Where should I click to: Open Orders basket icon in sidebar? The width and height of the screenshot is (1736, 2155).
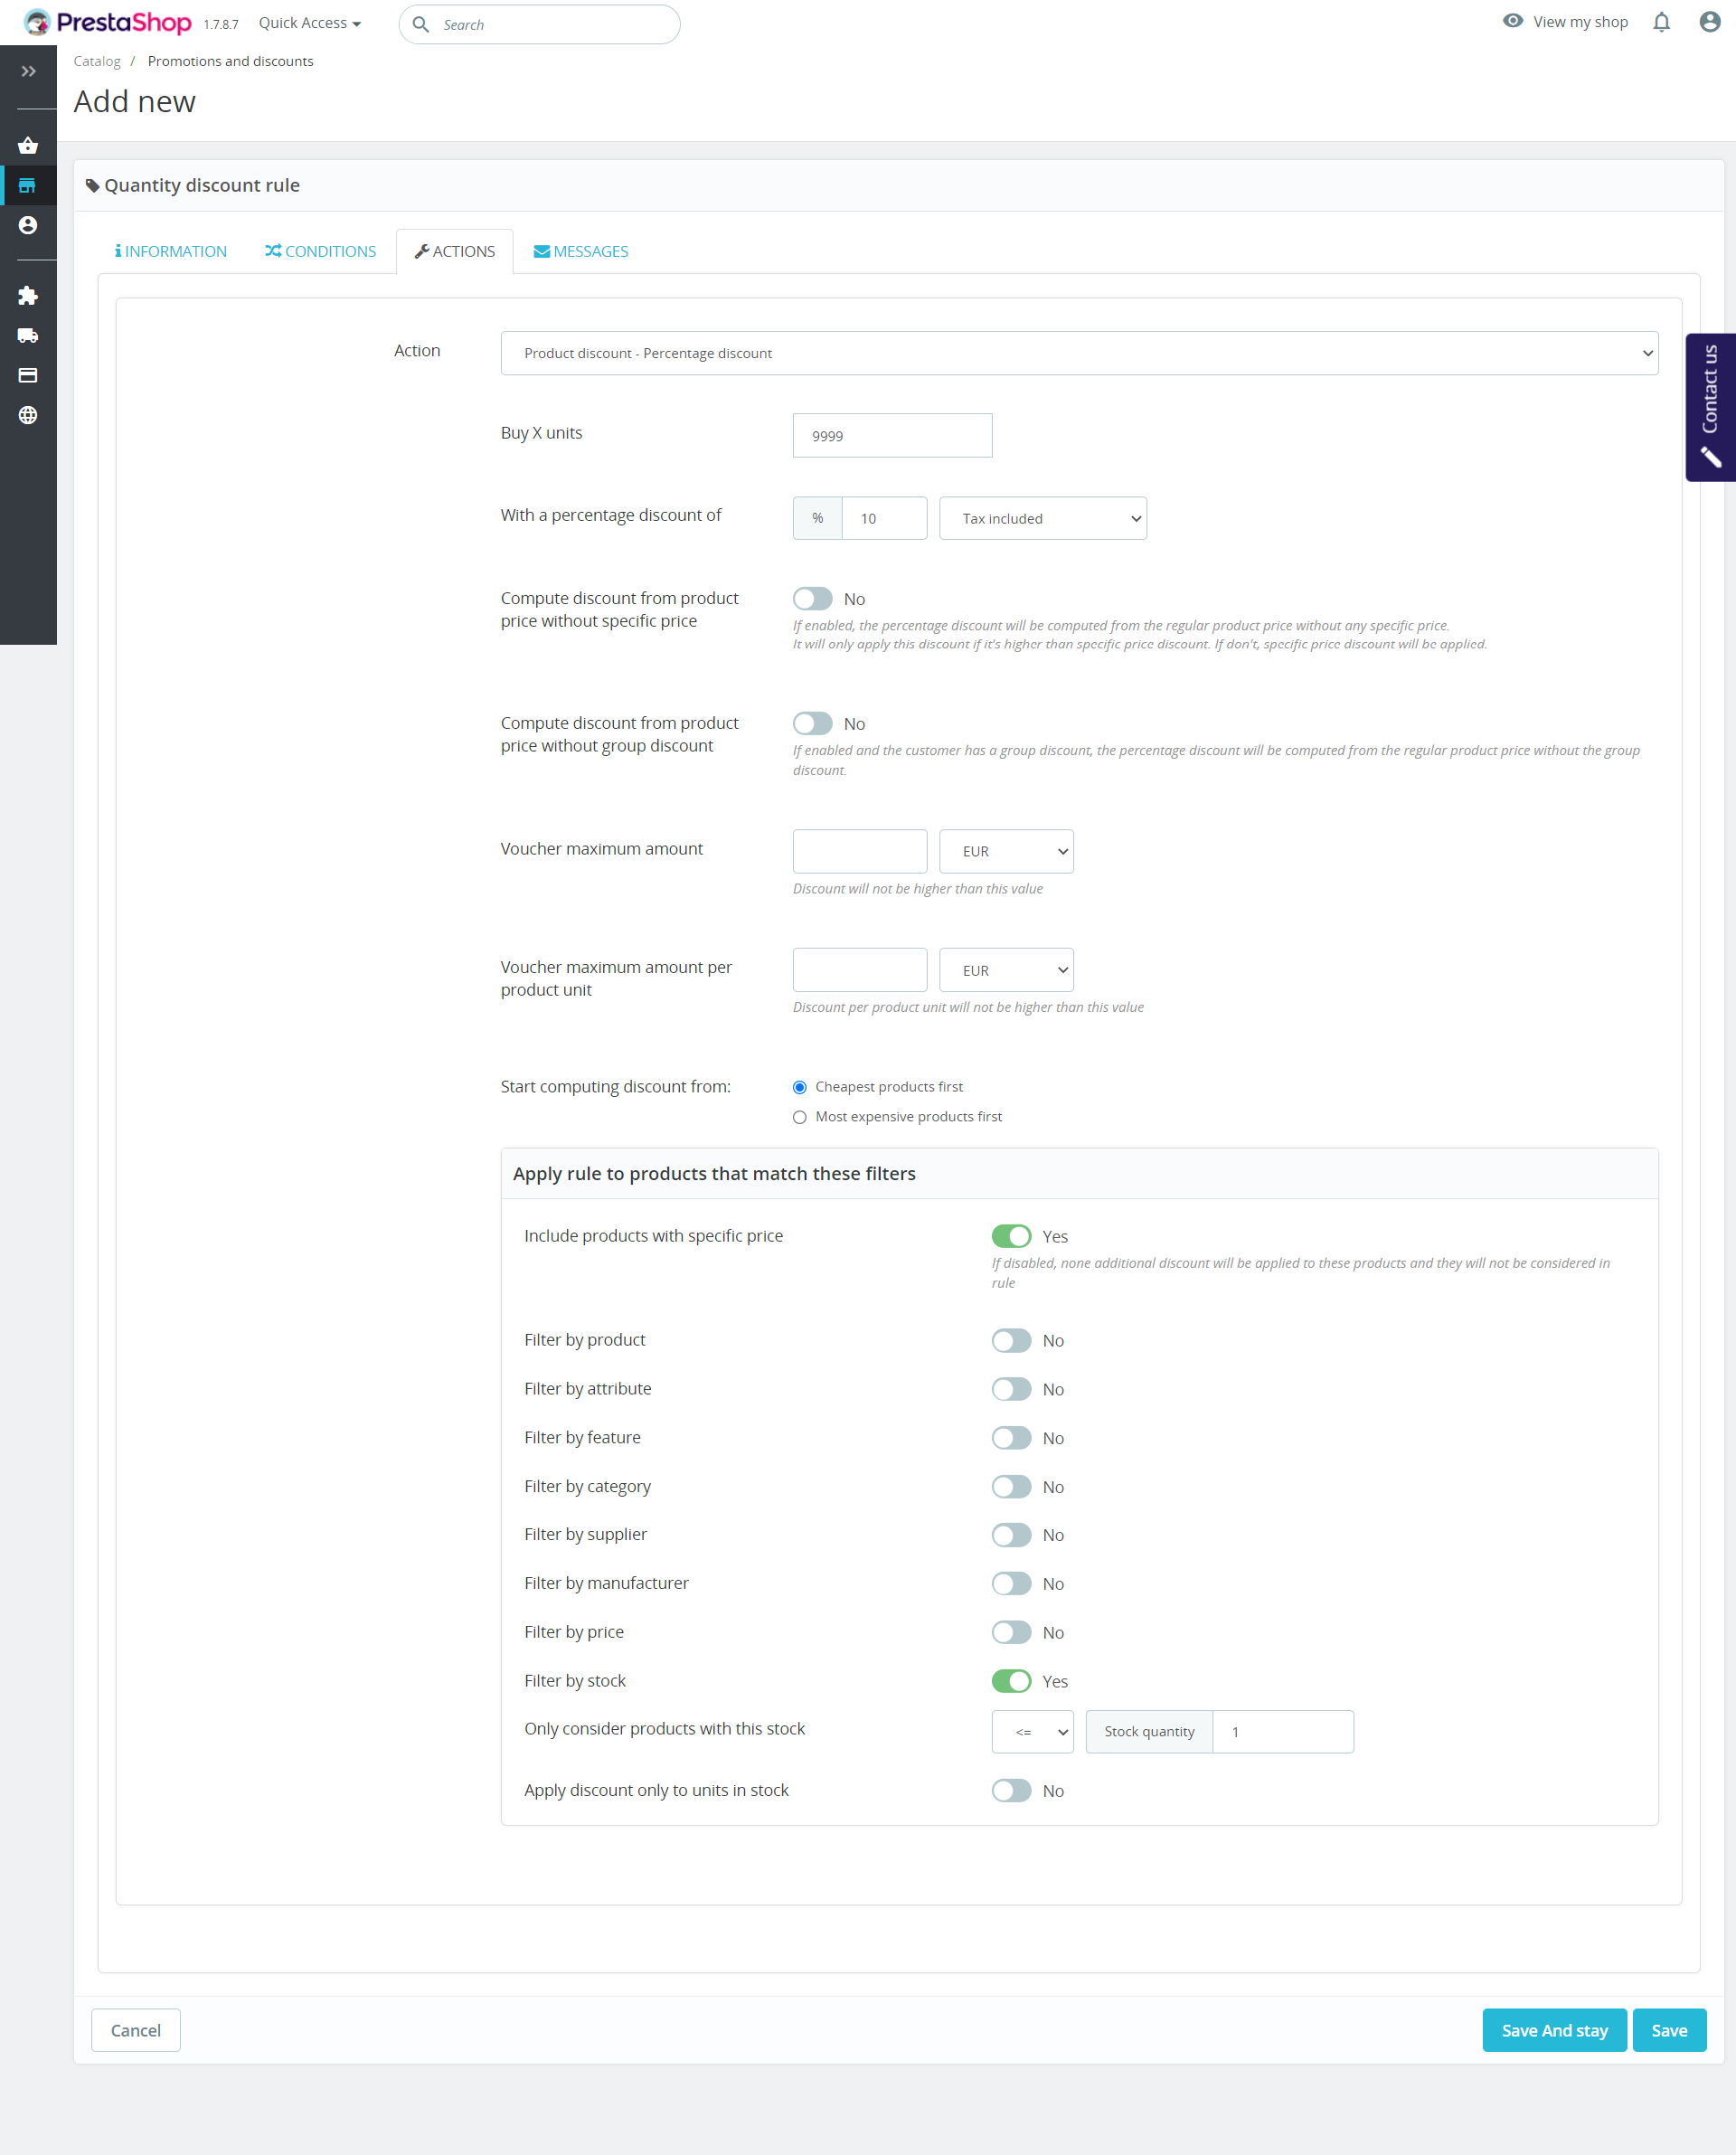coord(28,146)
